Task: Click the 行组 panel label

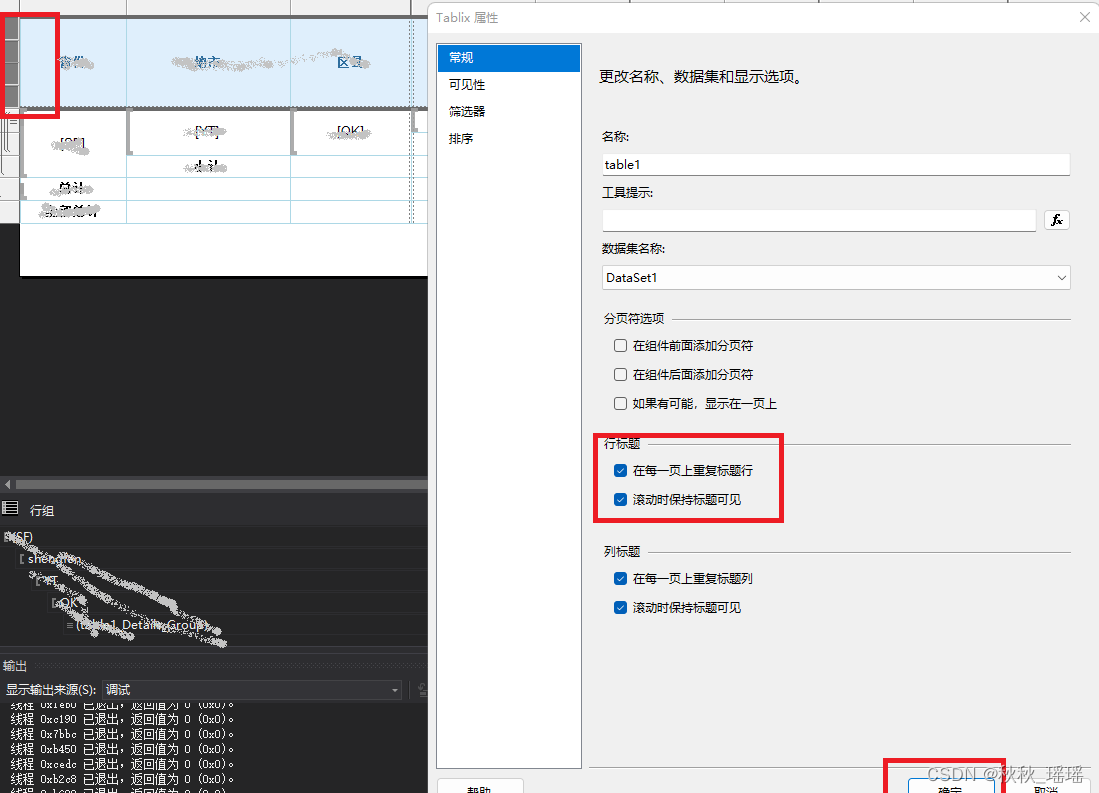Action: (42, 510)
